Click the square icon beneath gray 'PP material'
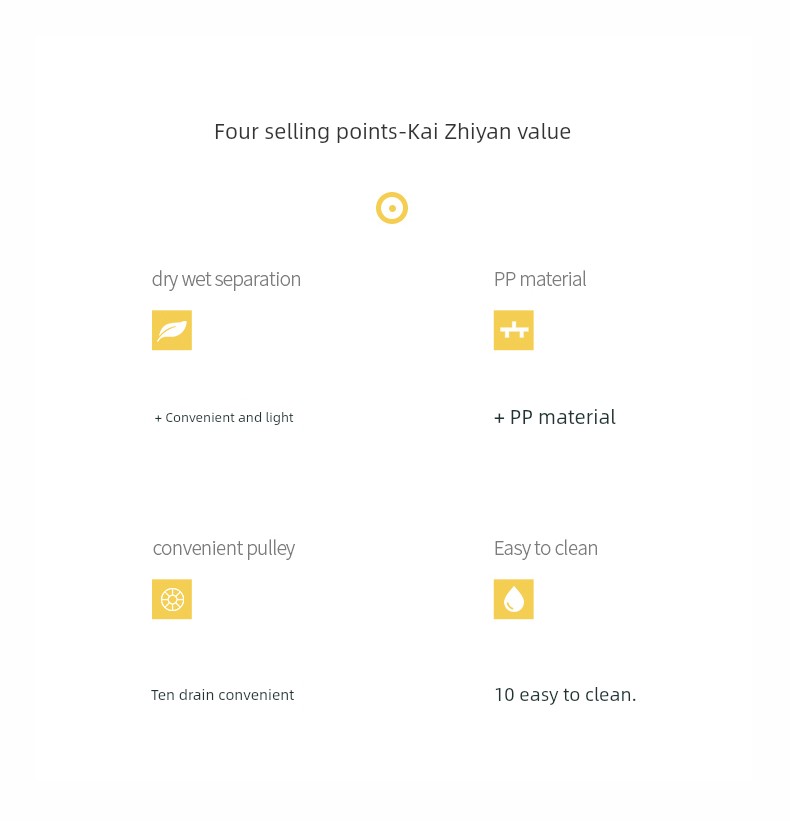This screenshot has height=821, width=790. tap(514, 330)
